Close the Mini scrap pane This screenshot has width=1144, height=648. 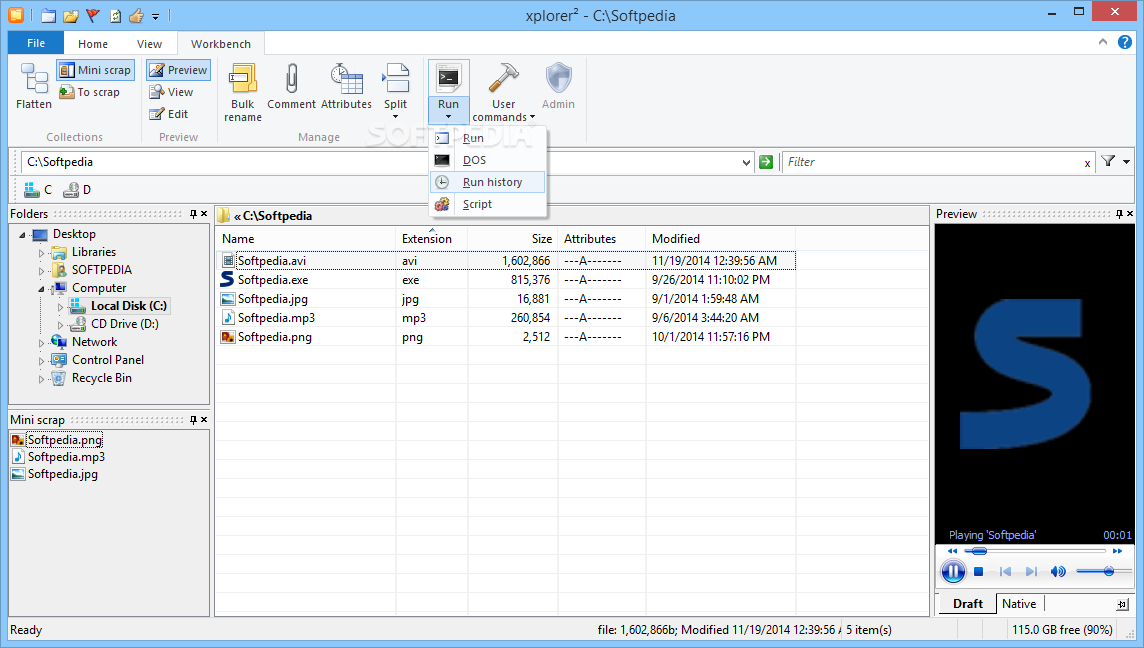click(x=204, y=420)
